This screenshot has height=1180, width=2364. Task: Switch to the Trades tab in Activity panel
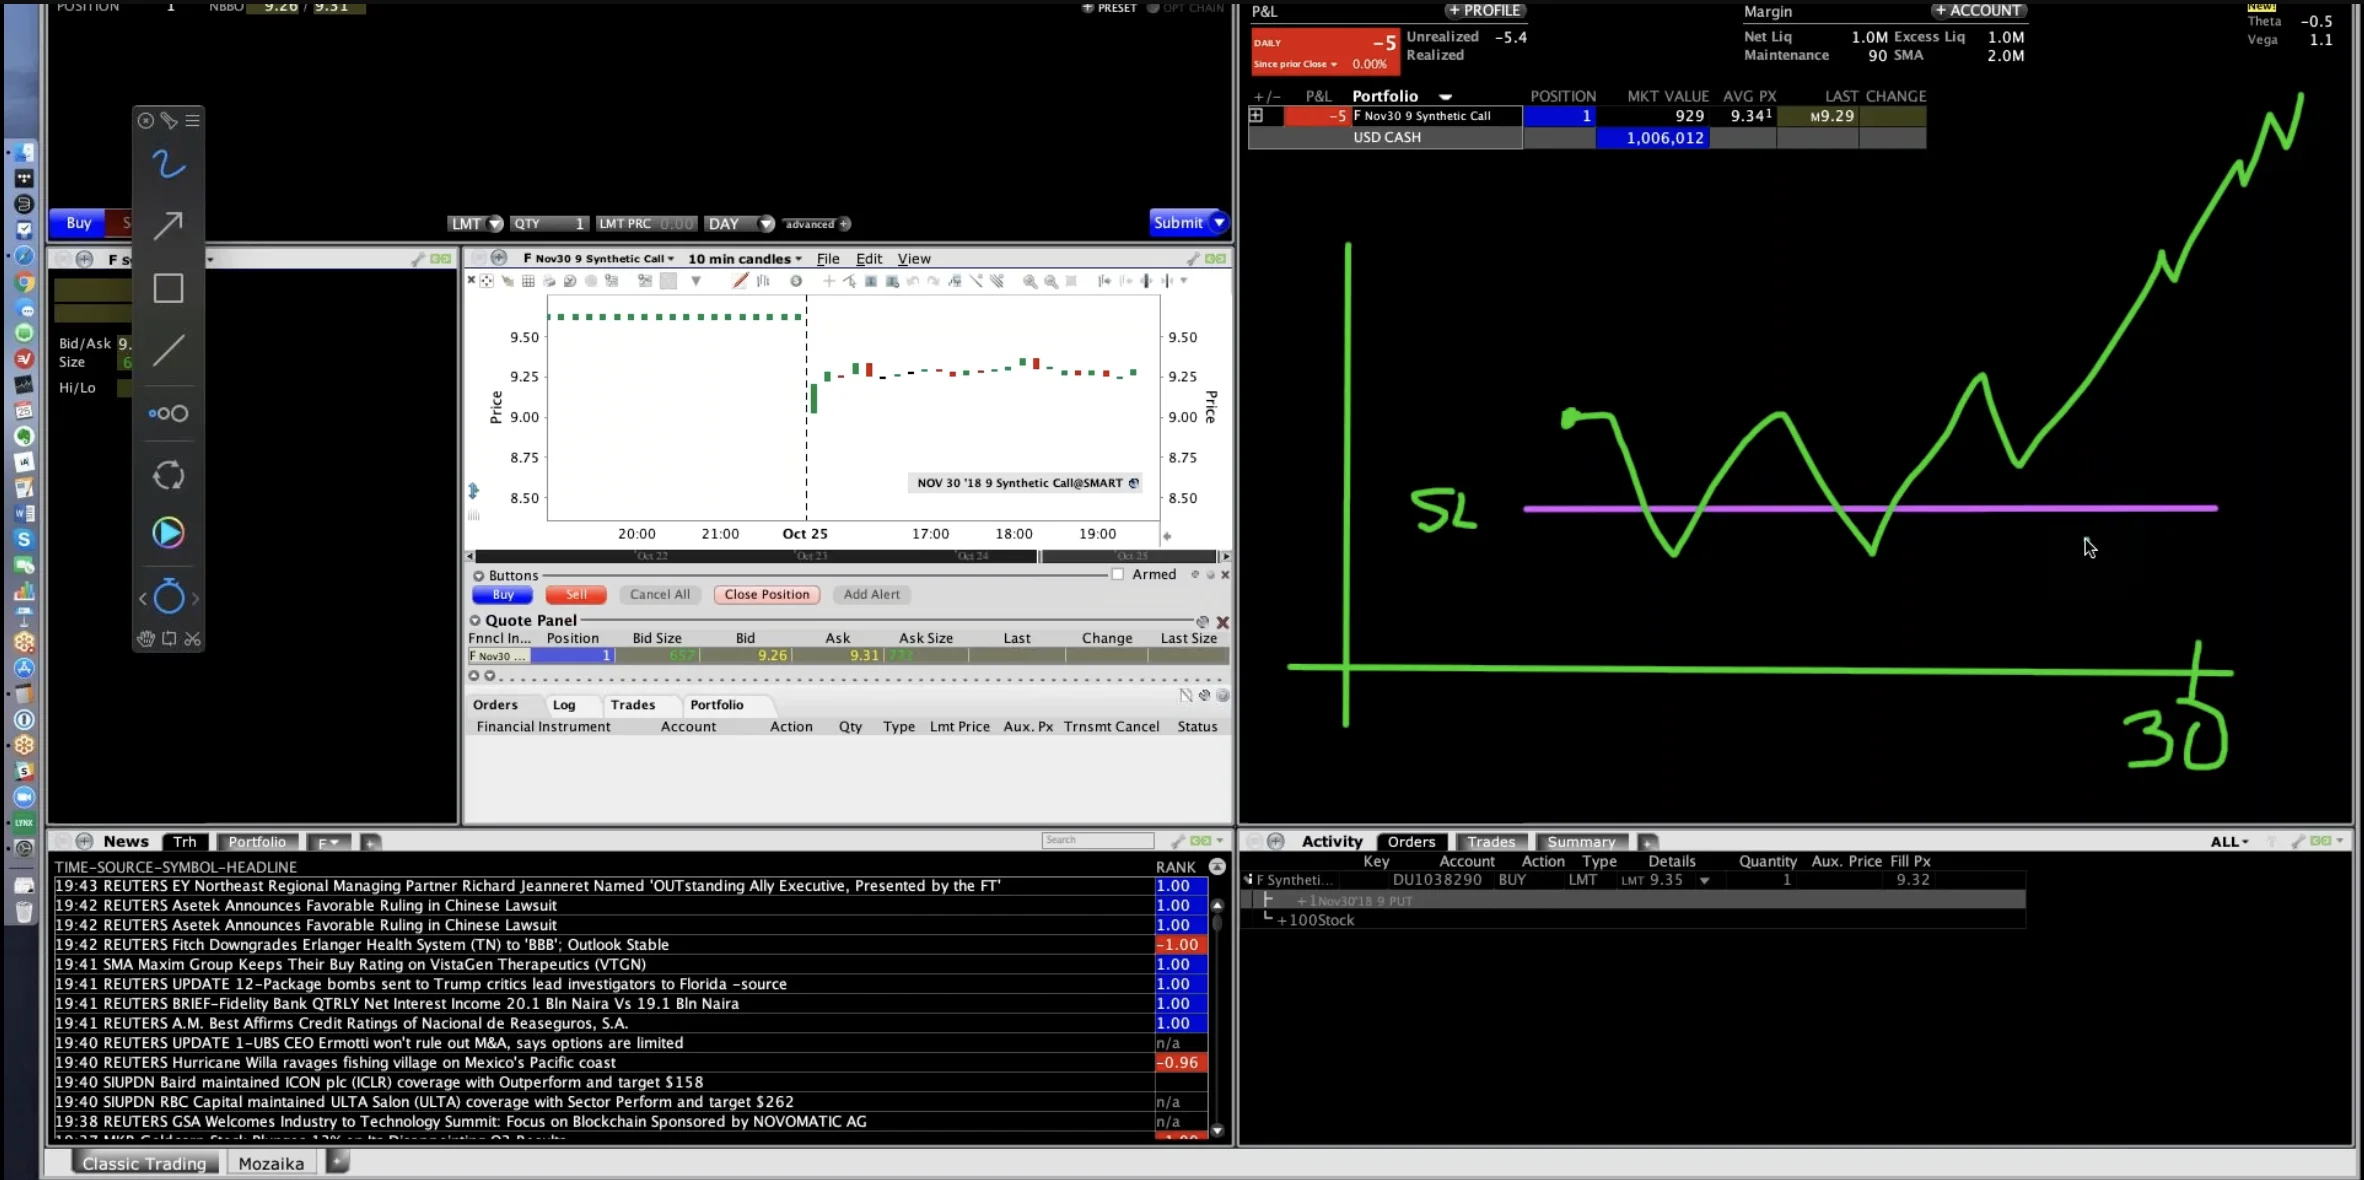click(x=1490, y=842)
